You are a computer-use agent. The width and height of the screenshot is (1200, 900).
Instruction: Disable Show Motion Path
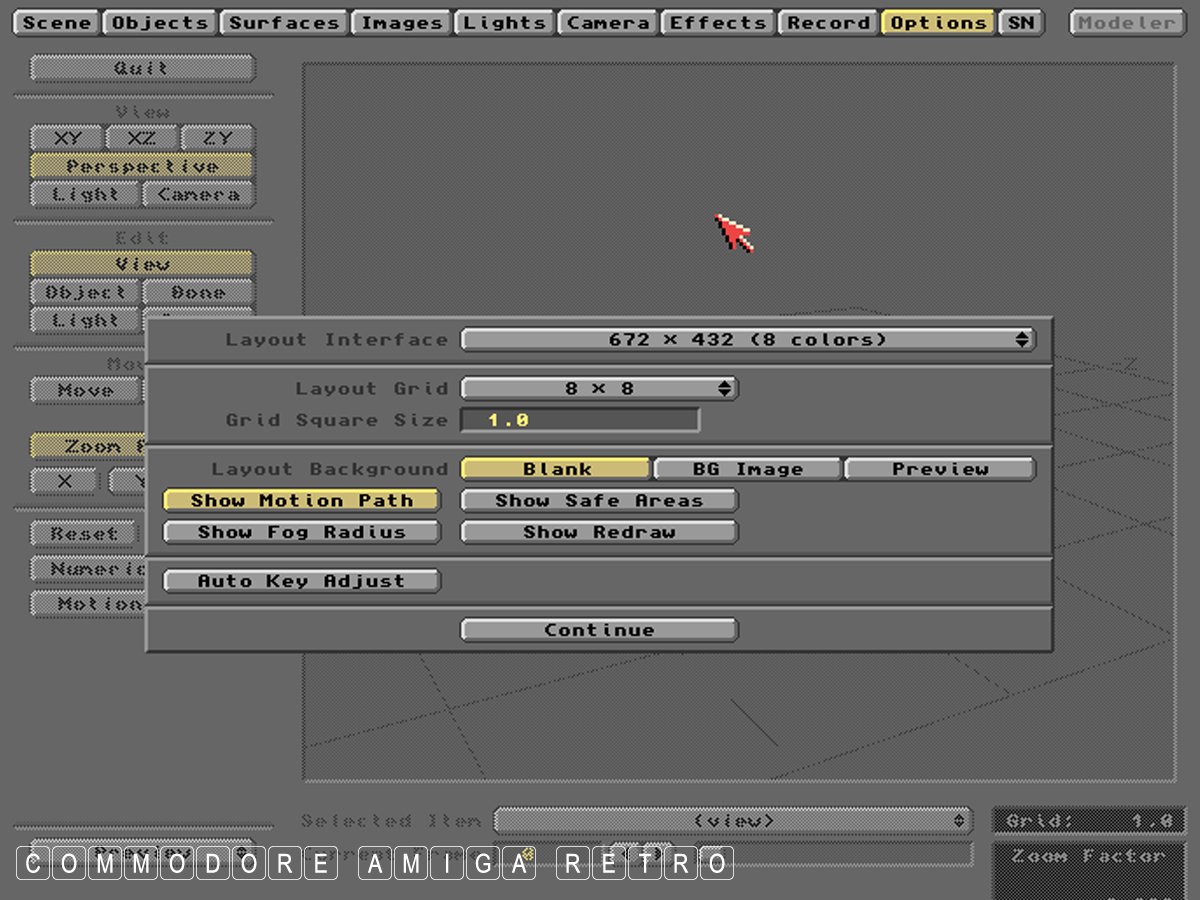pyautogui.click(x=301, y=501)
